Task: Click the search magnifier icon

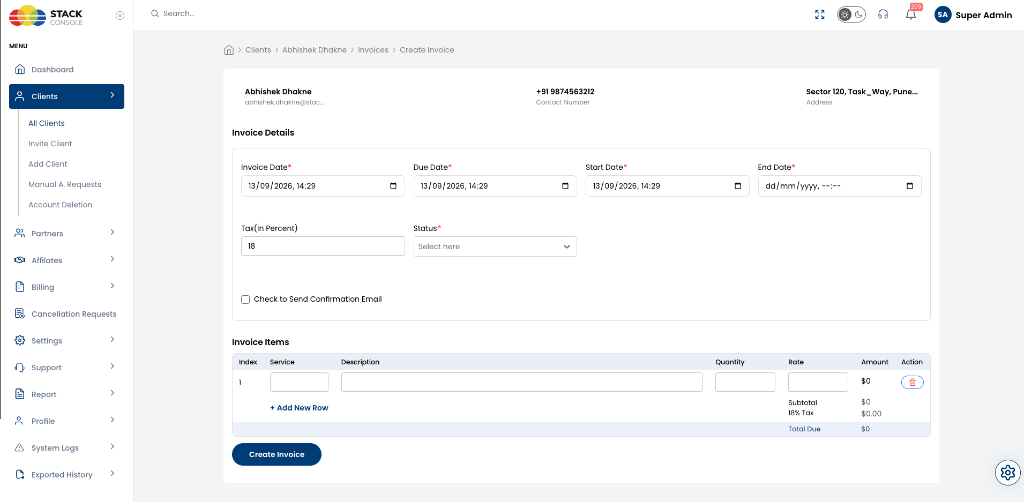Action: pos(155,13)
